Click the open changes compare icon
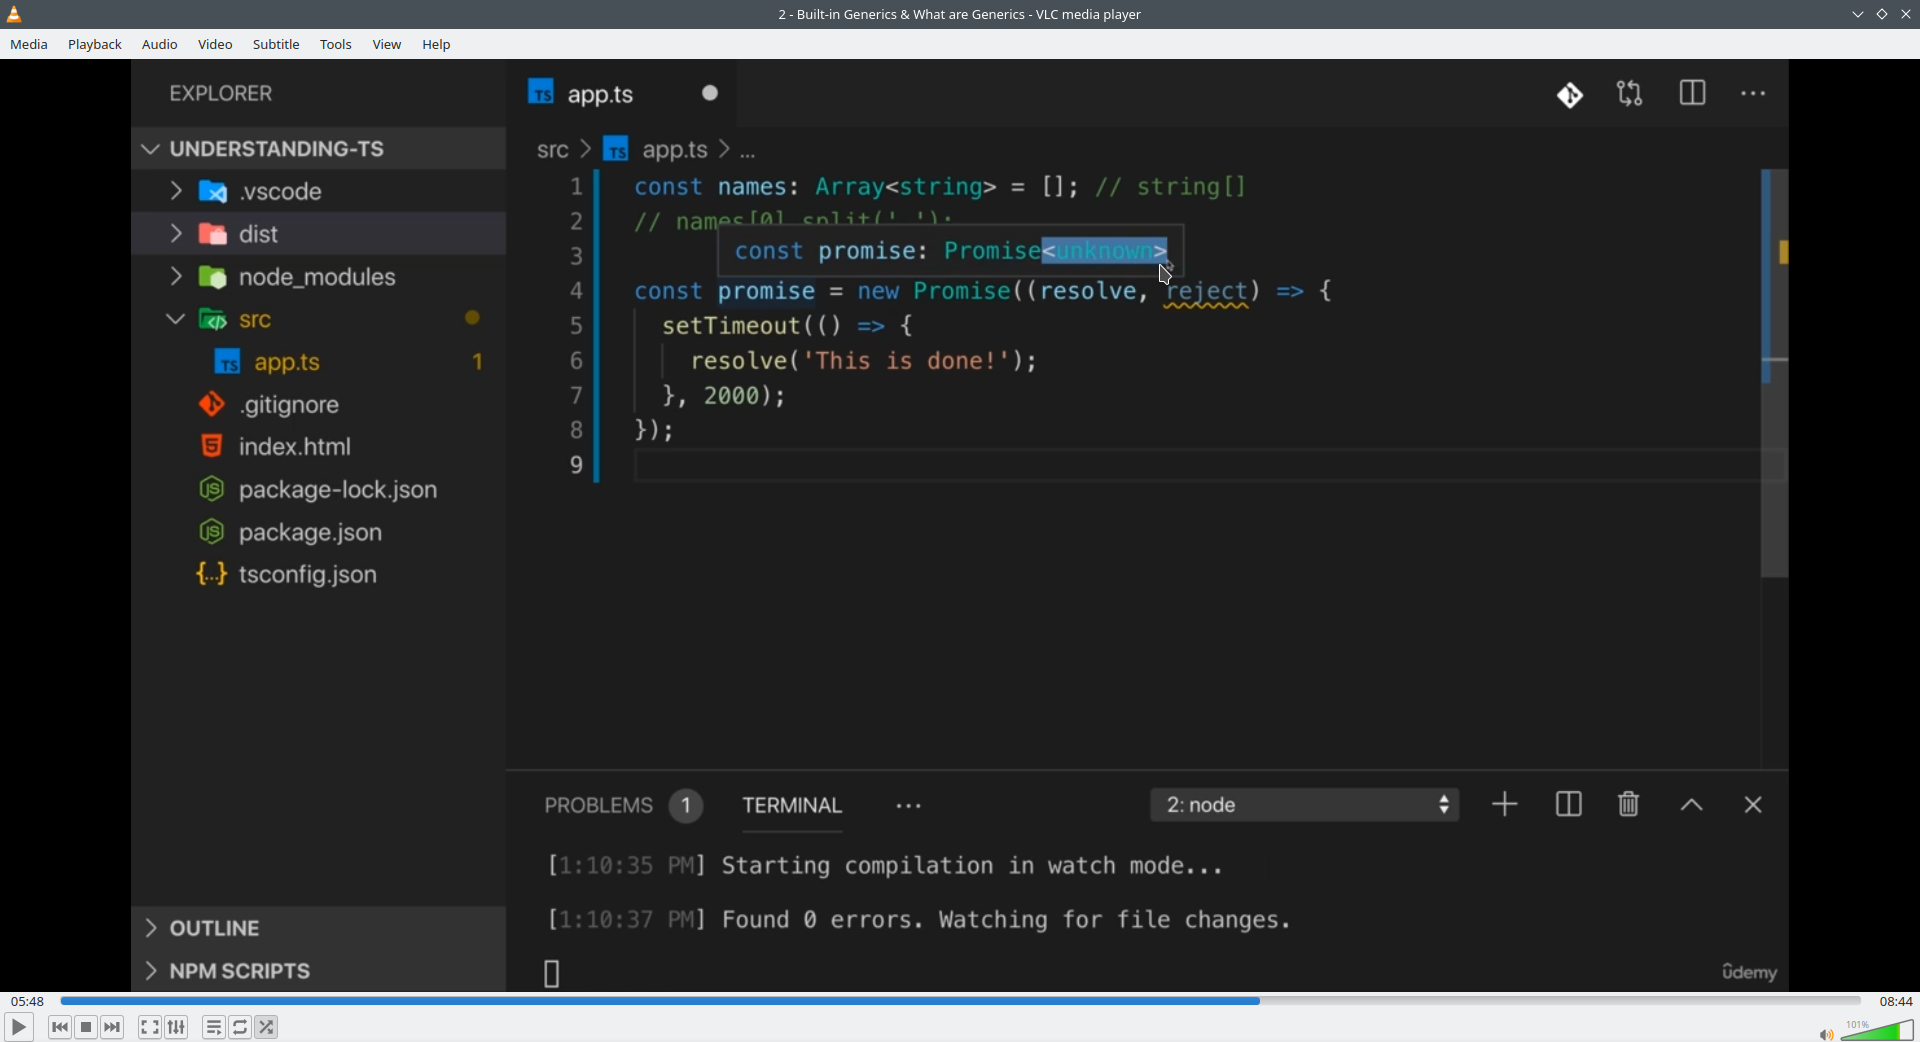 pos(1631,94)
